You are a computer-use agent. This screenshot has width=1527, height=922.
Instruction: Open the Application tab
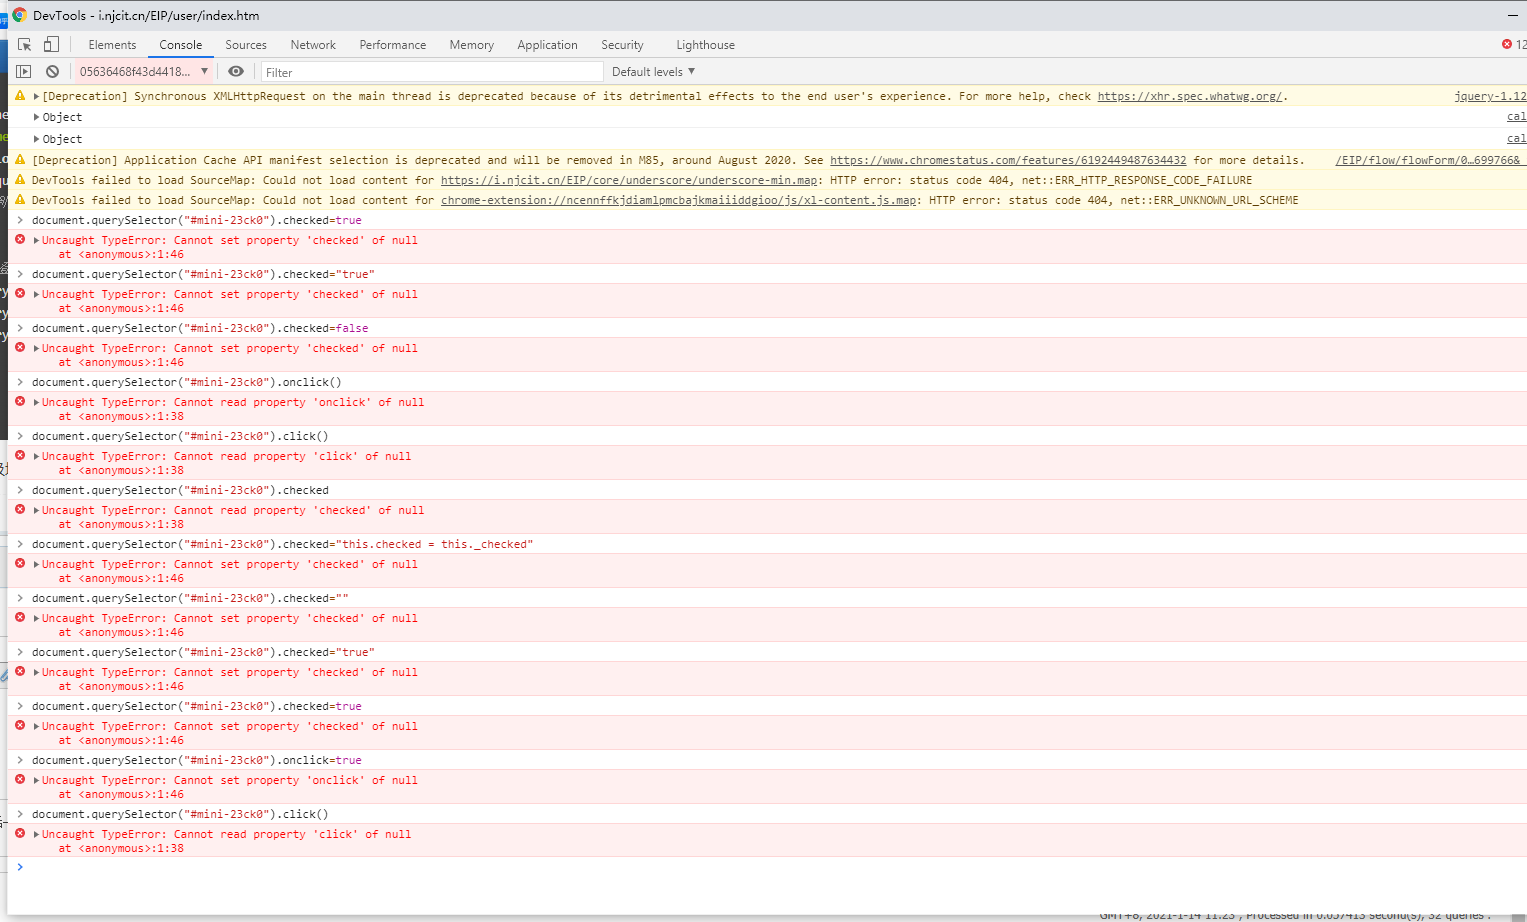point(548,45)
